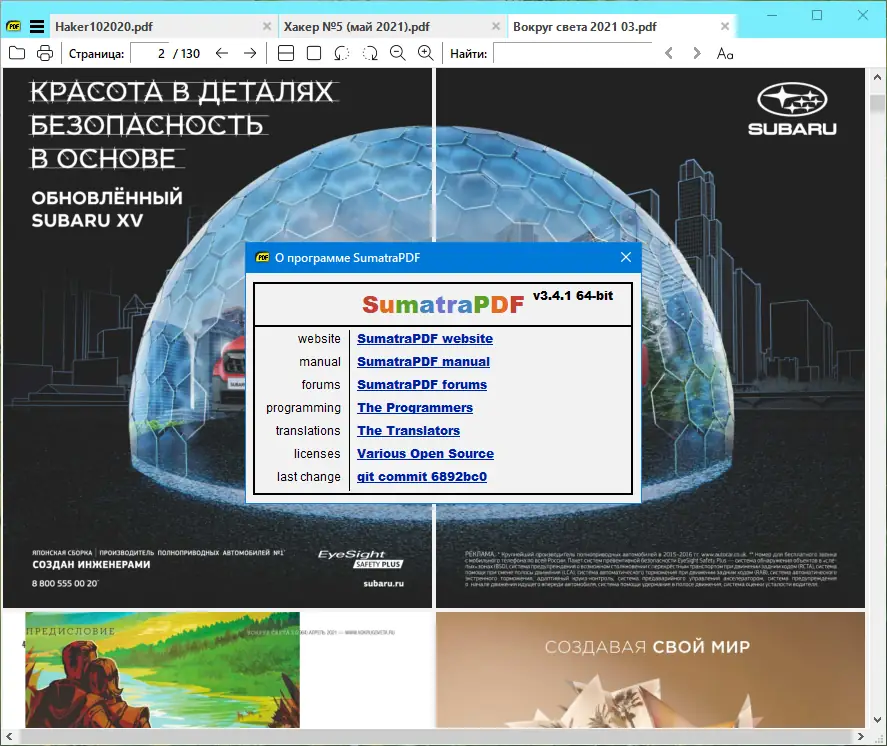This screenshot has height=746, width=887.
Task: Click the vertical scrollbar up arrow
Action: click(x=877, y=77)
